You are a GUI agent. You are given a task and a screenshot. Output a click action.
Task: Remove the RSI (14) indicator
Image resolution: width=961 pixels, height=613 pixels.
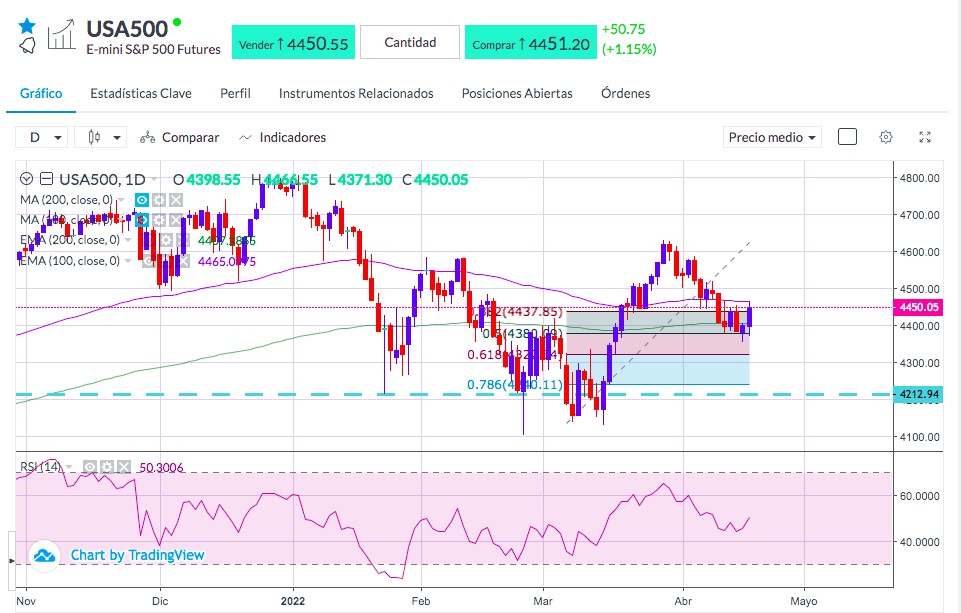click(x=124, y=467)
